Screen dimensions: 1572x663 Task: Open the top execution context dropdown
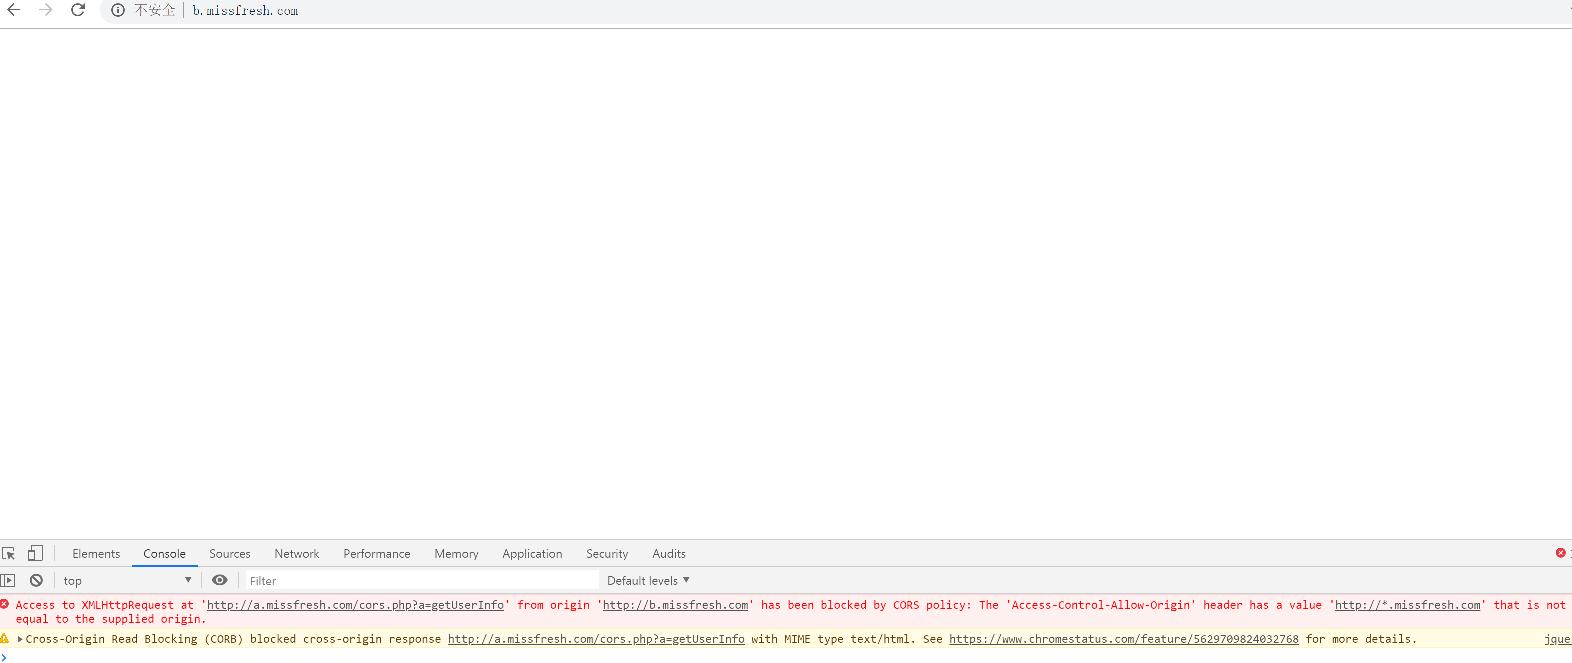click(127, 580)
